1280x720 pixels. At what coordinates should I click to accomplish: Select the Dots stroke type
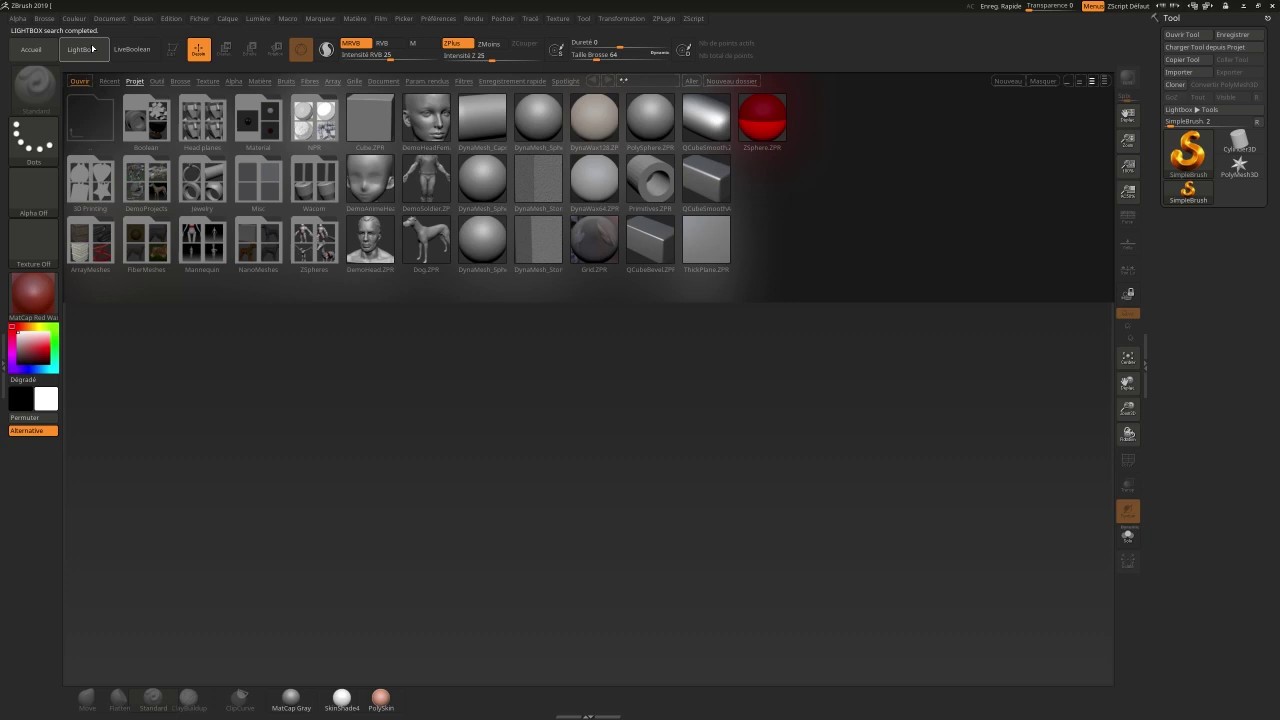pos(34,140)
